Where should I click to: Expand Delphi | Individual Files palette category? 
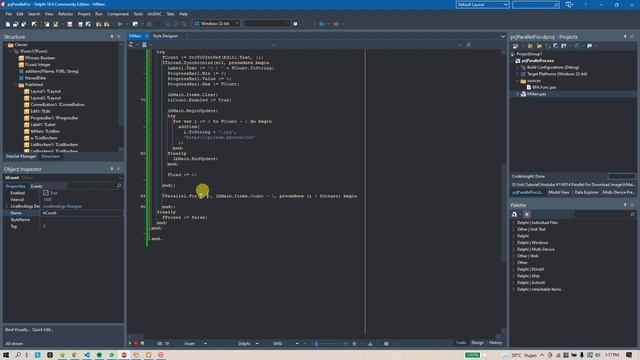514,223
